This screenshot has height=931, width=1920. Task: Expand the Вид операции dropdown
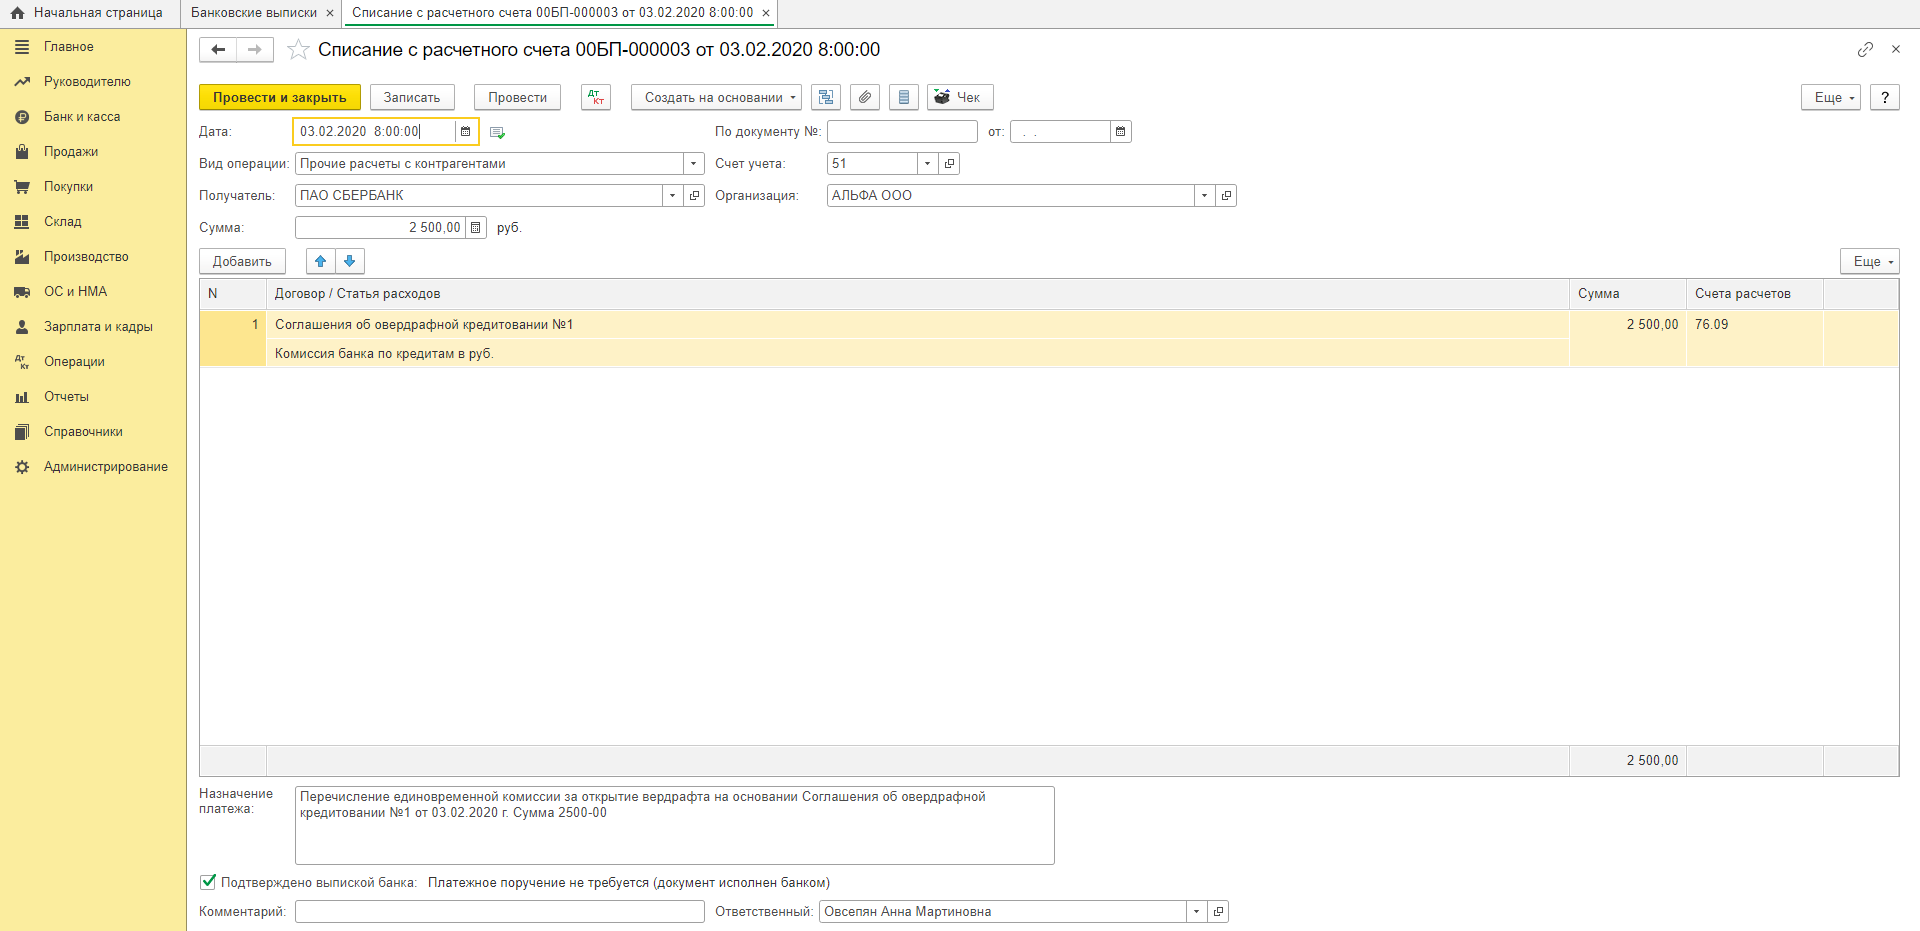click(x=693, y=163)
